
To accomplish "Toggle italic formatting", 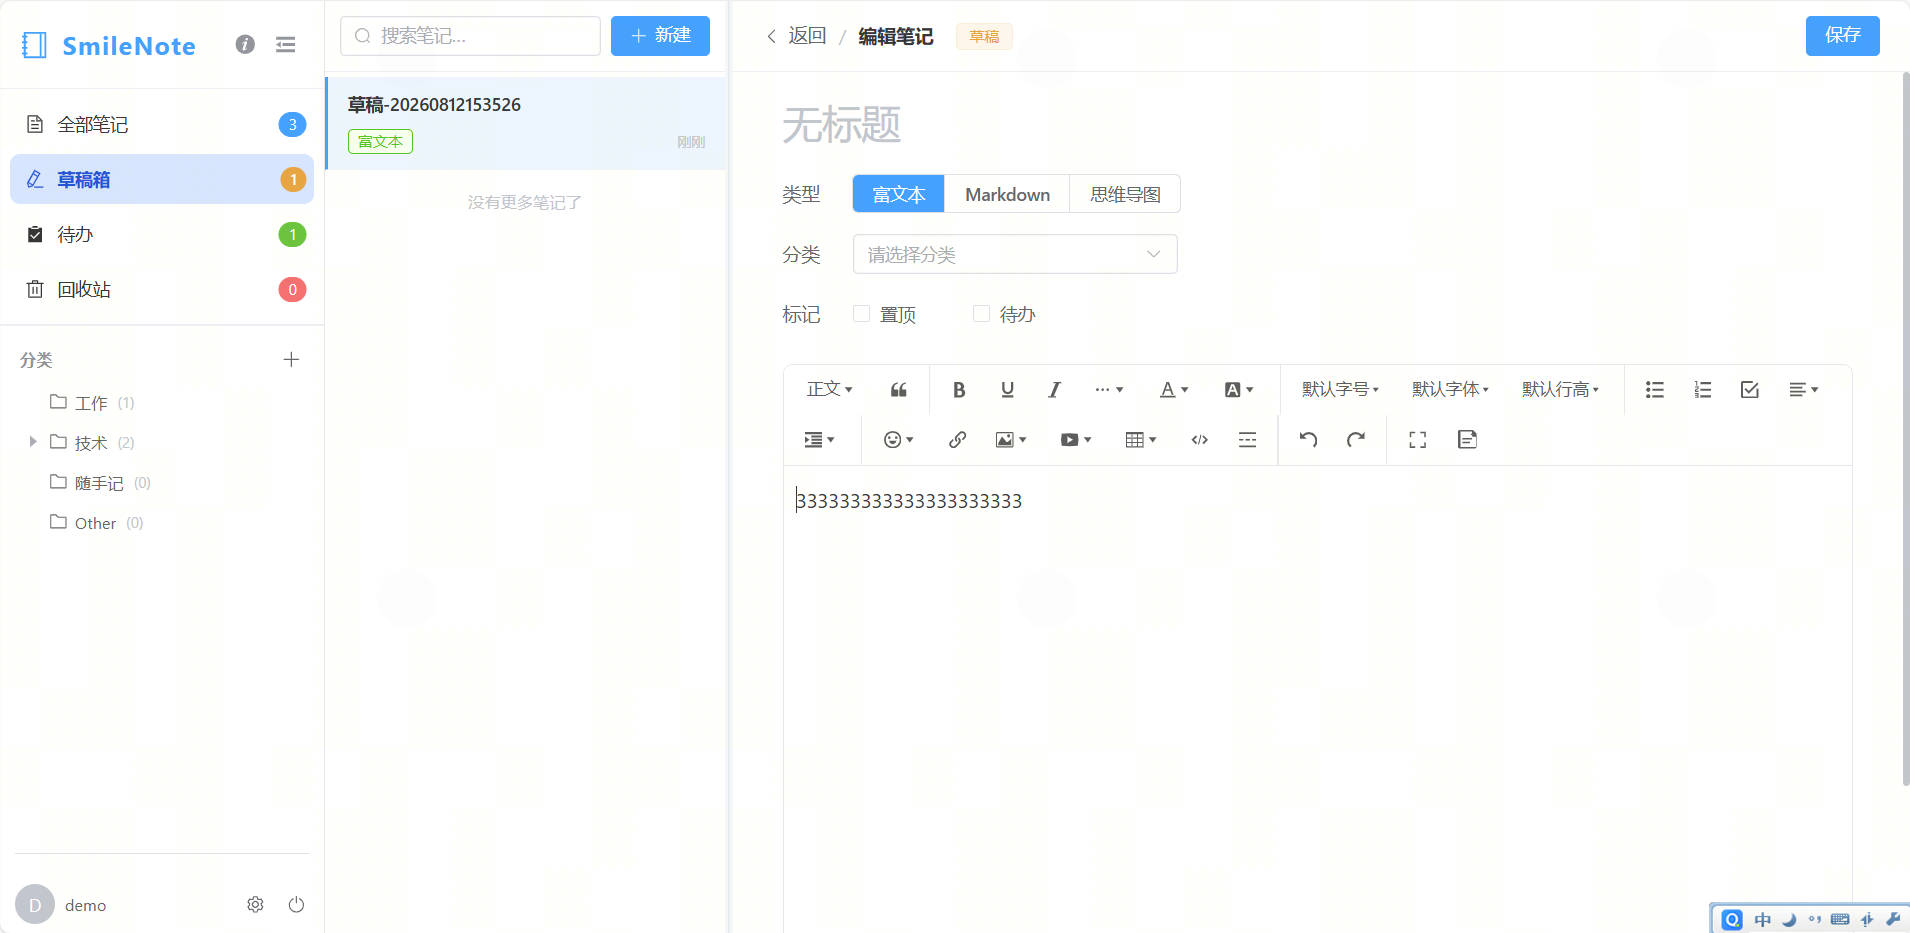I will 1054,390.
